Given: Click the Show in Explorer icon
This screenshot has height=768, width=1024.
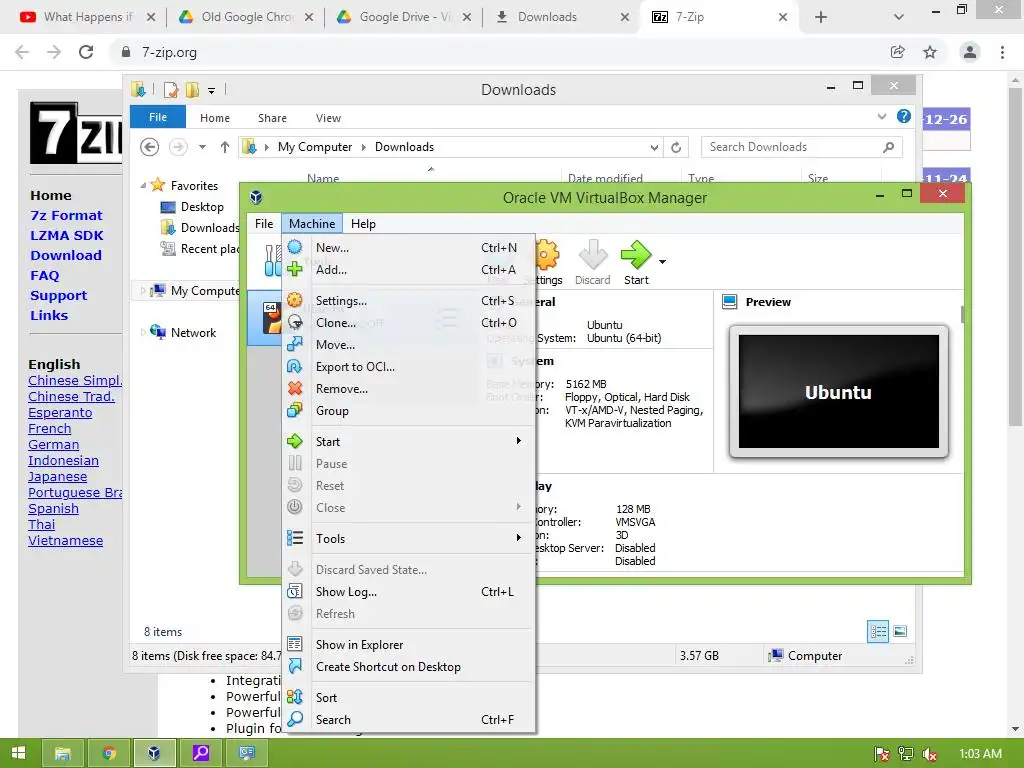Looking at the screenshot, I should (295, 644).
